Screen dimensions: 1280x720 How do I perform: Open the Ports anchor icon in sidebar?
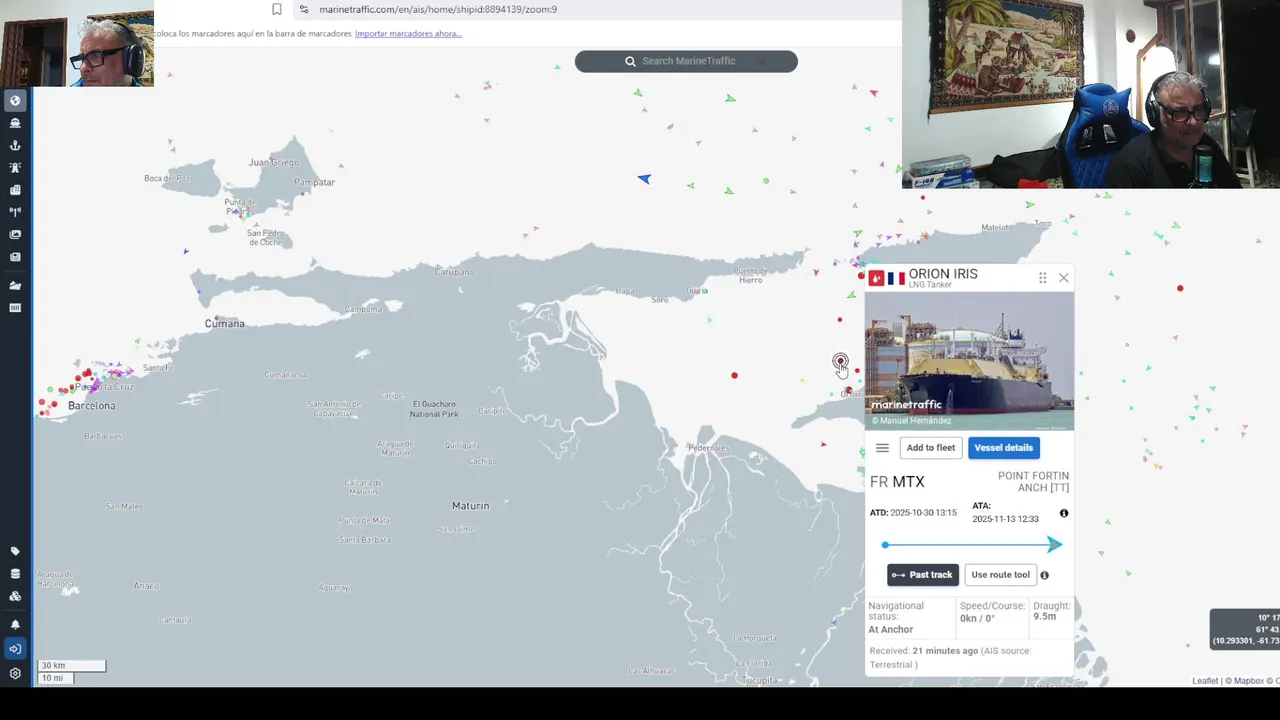(15, 145)
